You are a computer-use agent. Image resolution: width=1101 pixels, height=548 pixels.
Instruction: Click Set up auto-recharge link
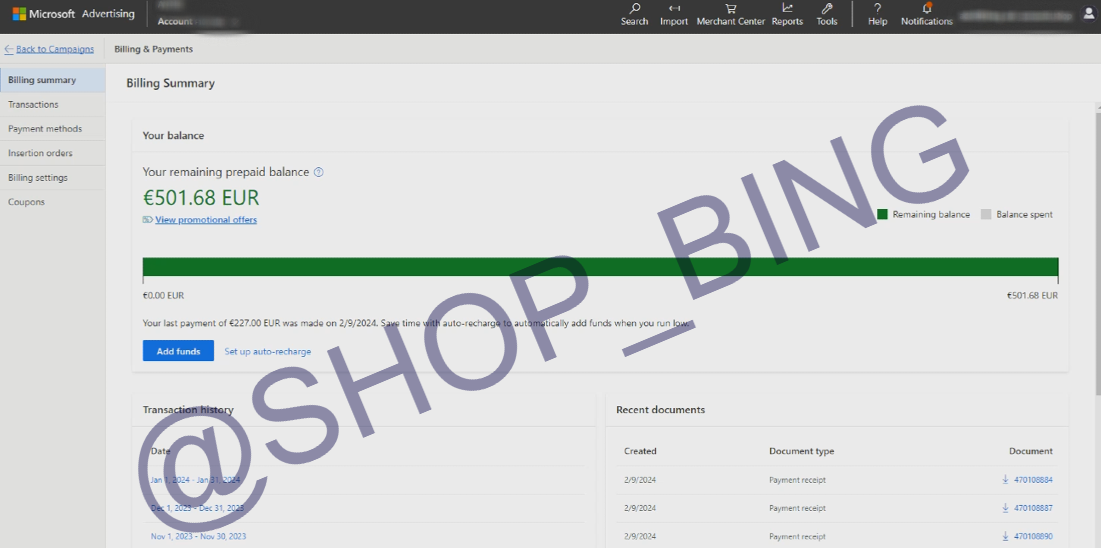[267, 352]
